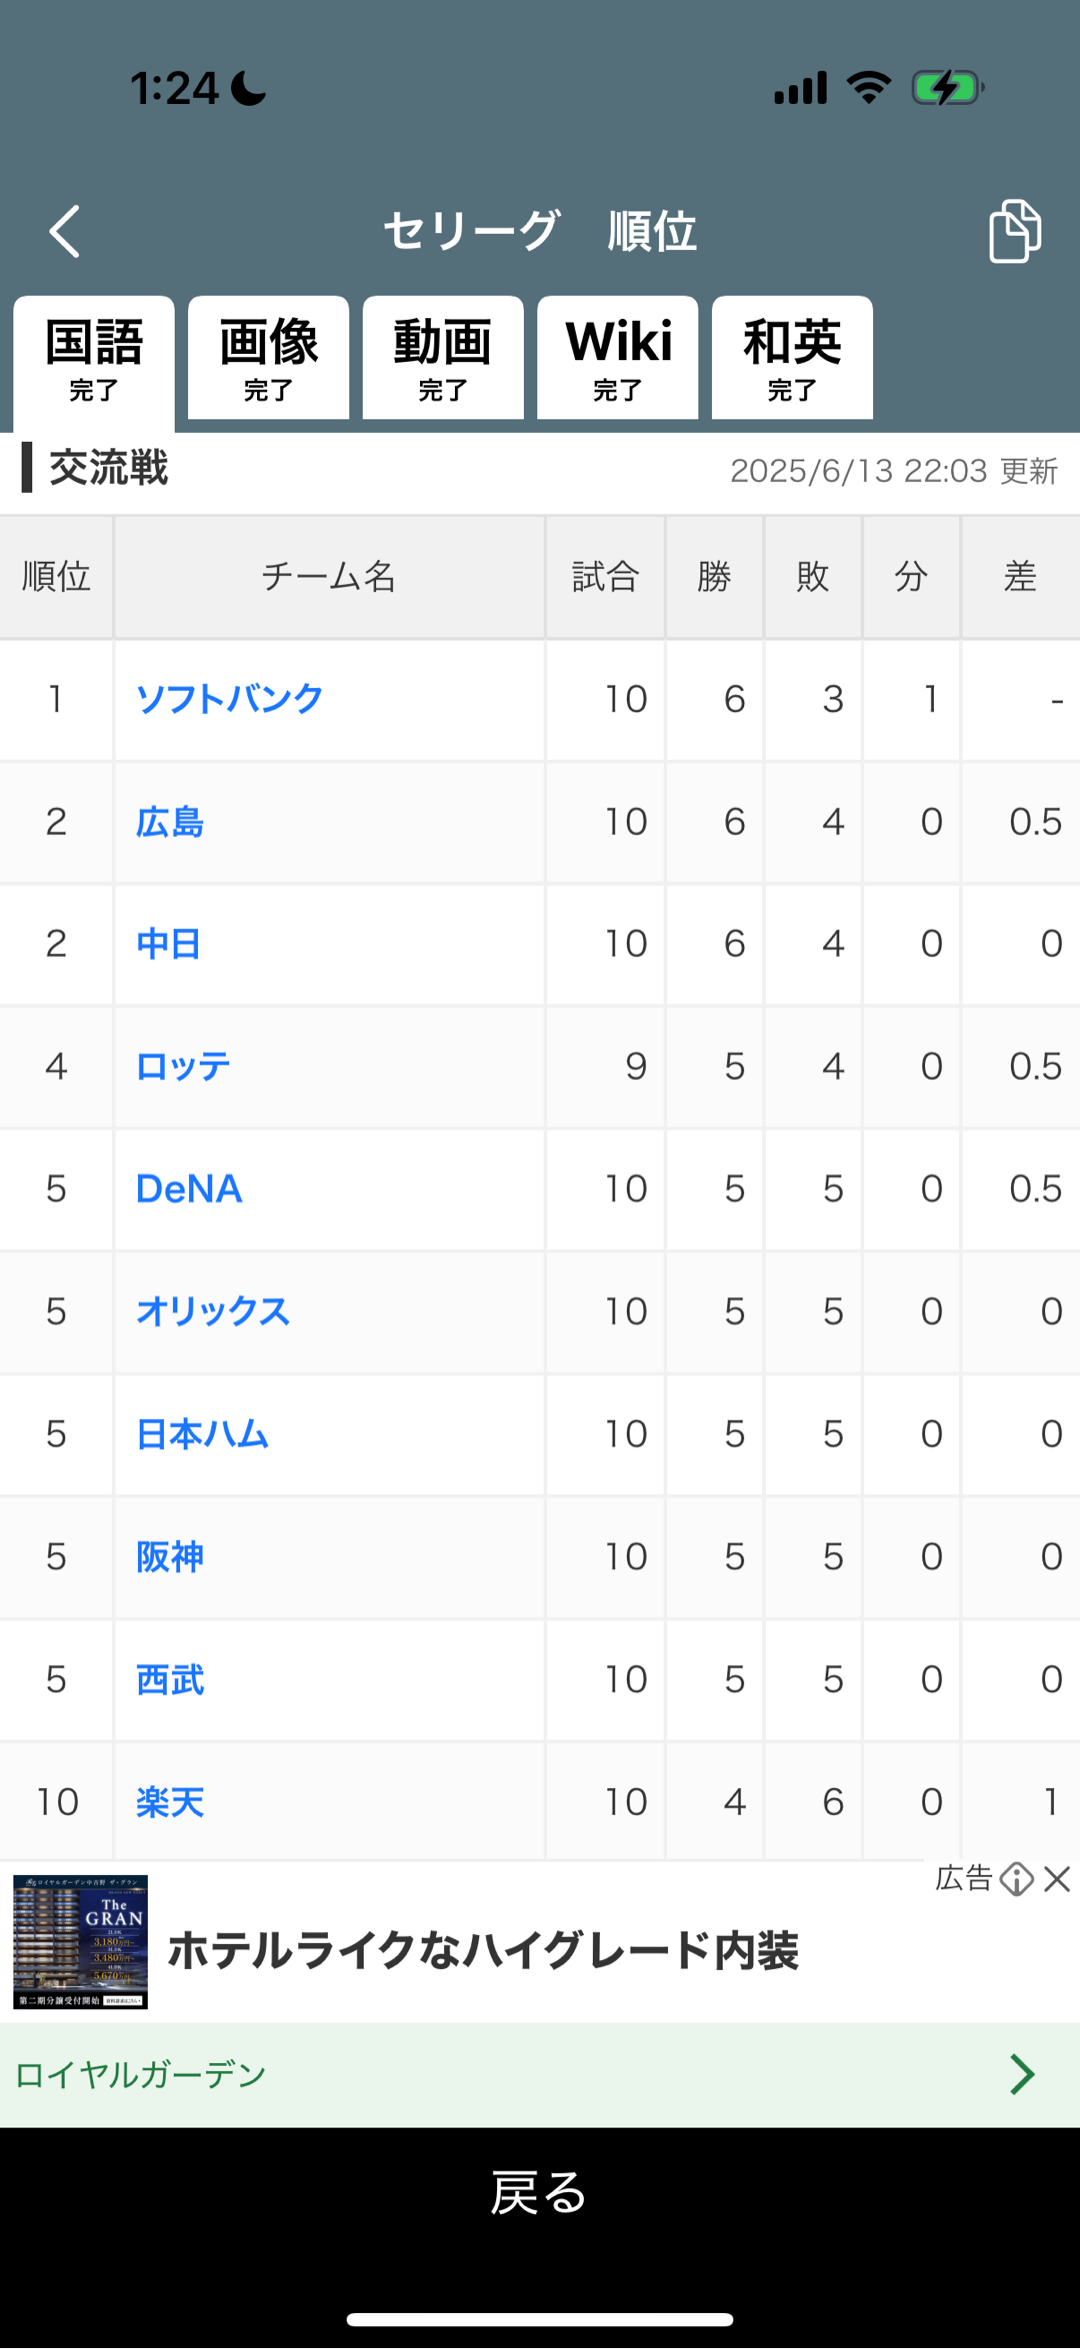Tap The GRAN ad thumbnail
Image resolution: width=1080 pixels, height=2349 pixels.
tap(80, 1942)
